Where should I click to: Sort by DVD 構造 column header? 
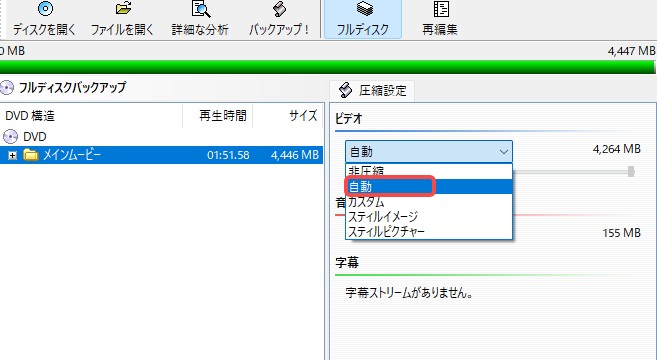pyautogui.click(x=91, y=116)
